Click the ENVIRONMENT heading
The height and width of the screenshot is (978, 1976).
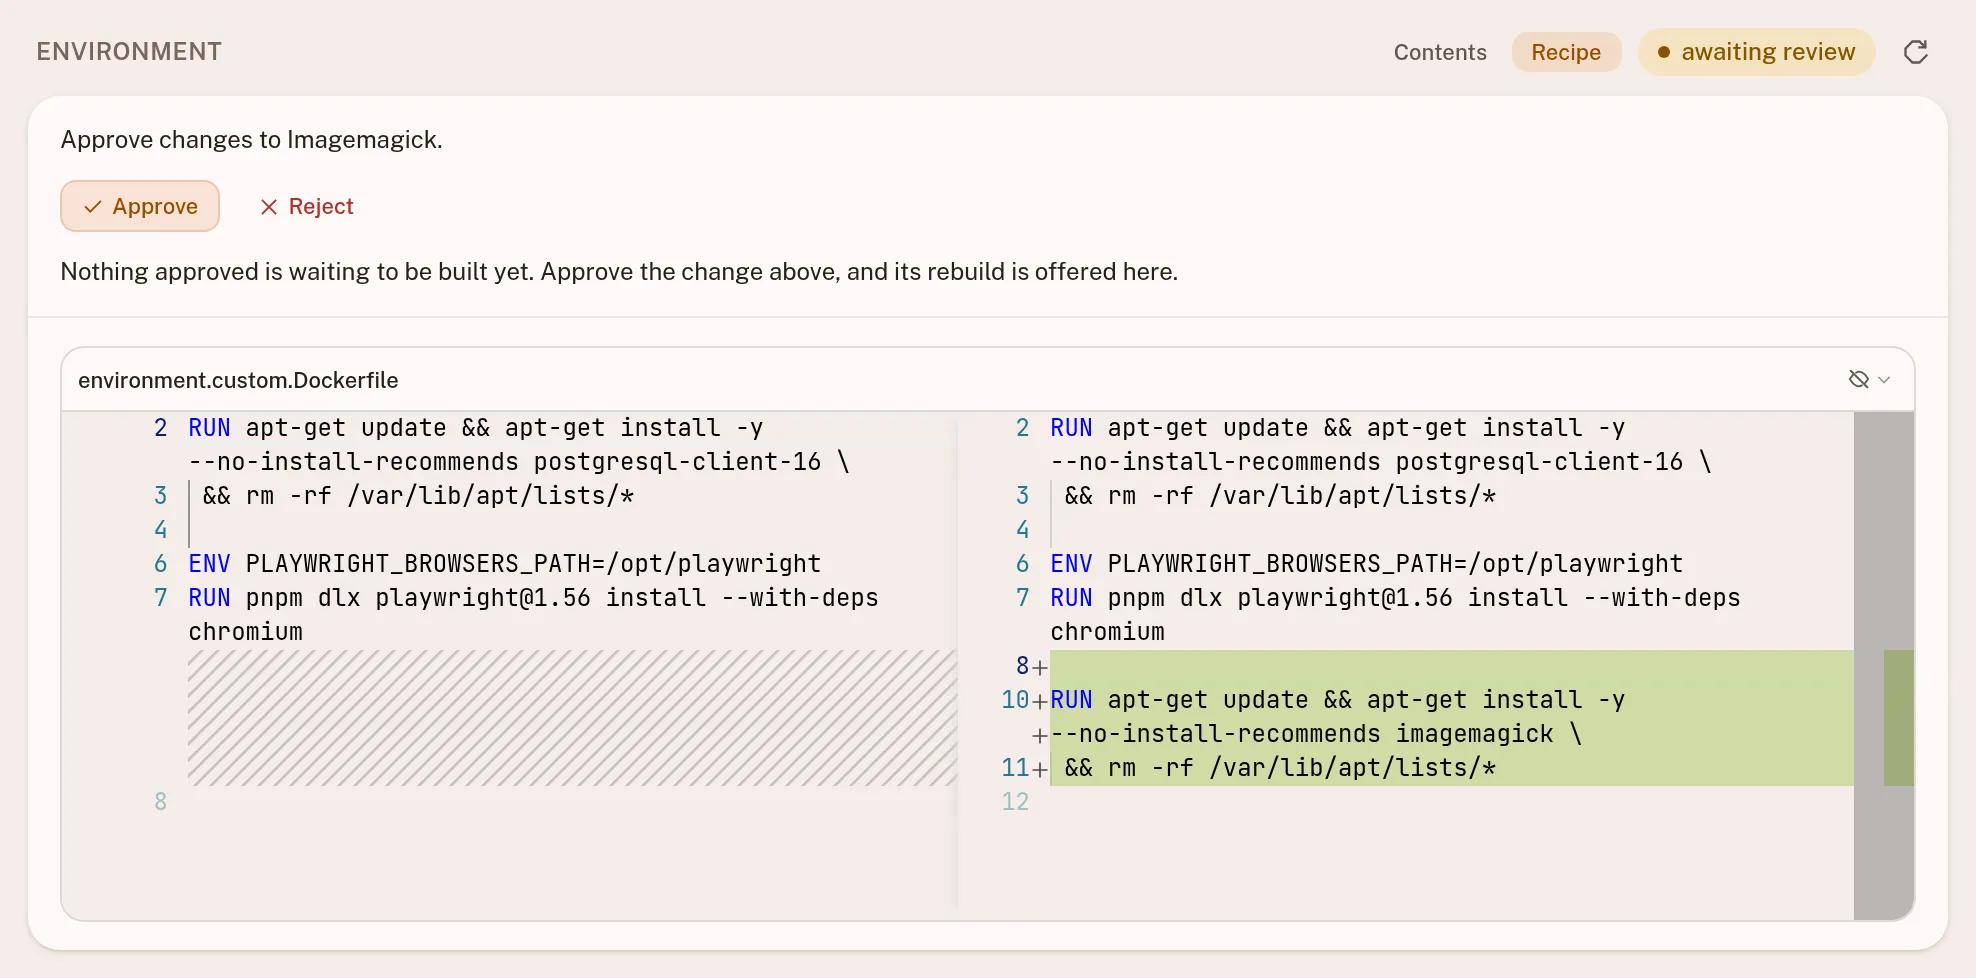(129, 52)
